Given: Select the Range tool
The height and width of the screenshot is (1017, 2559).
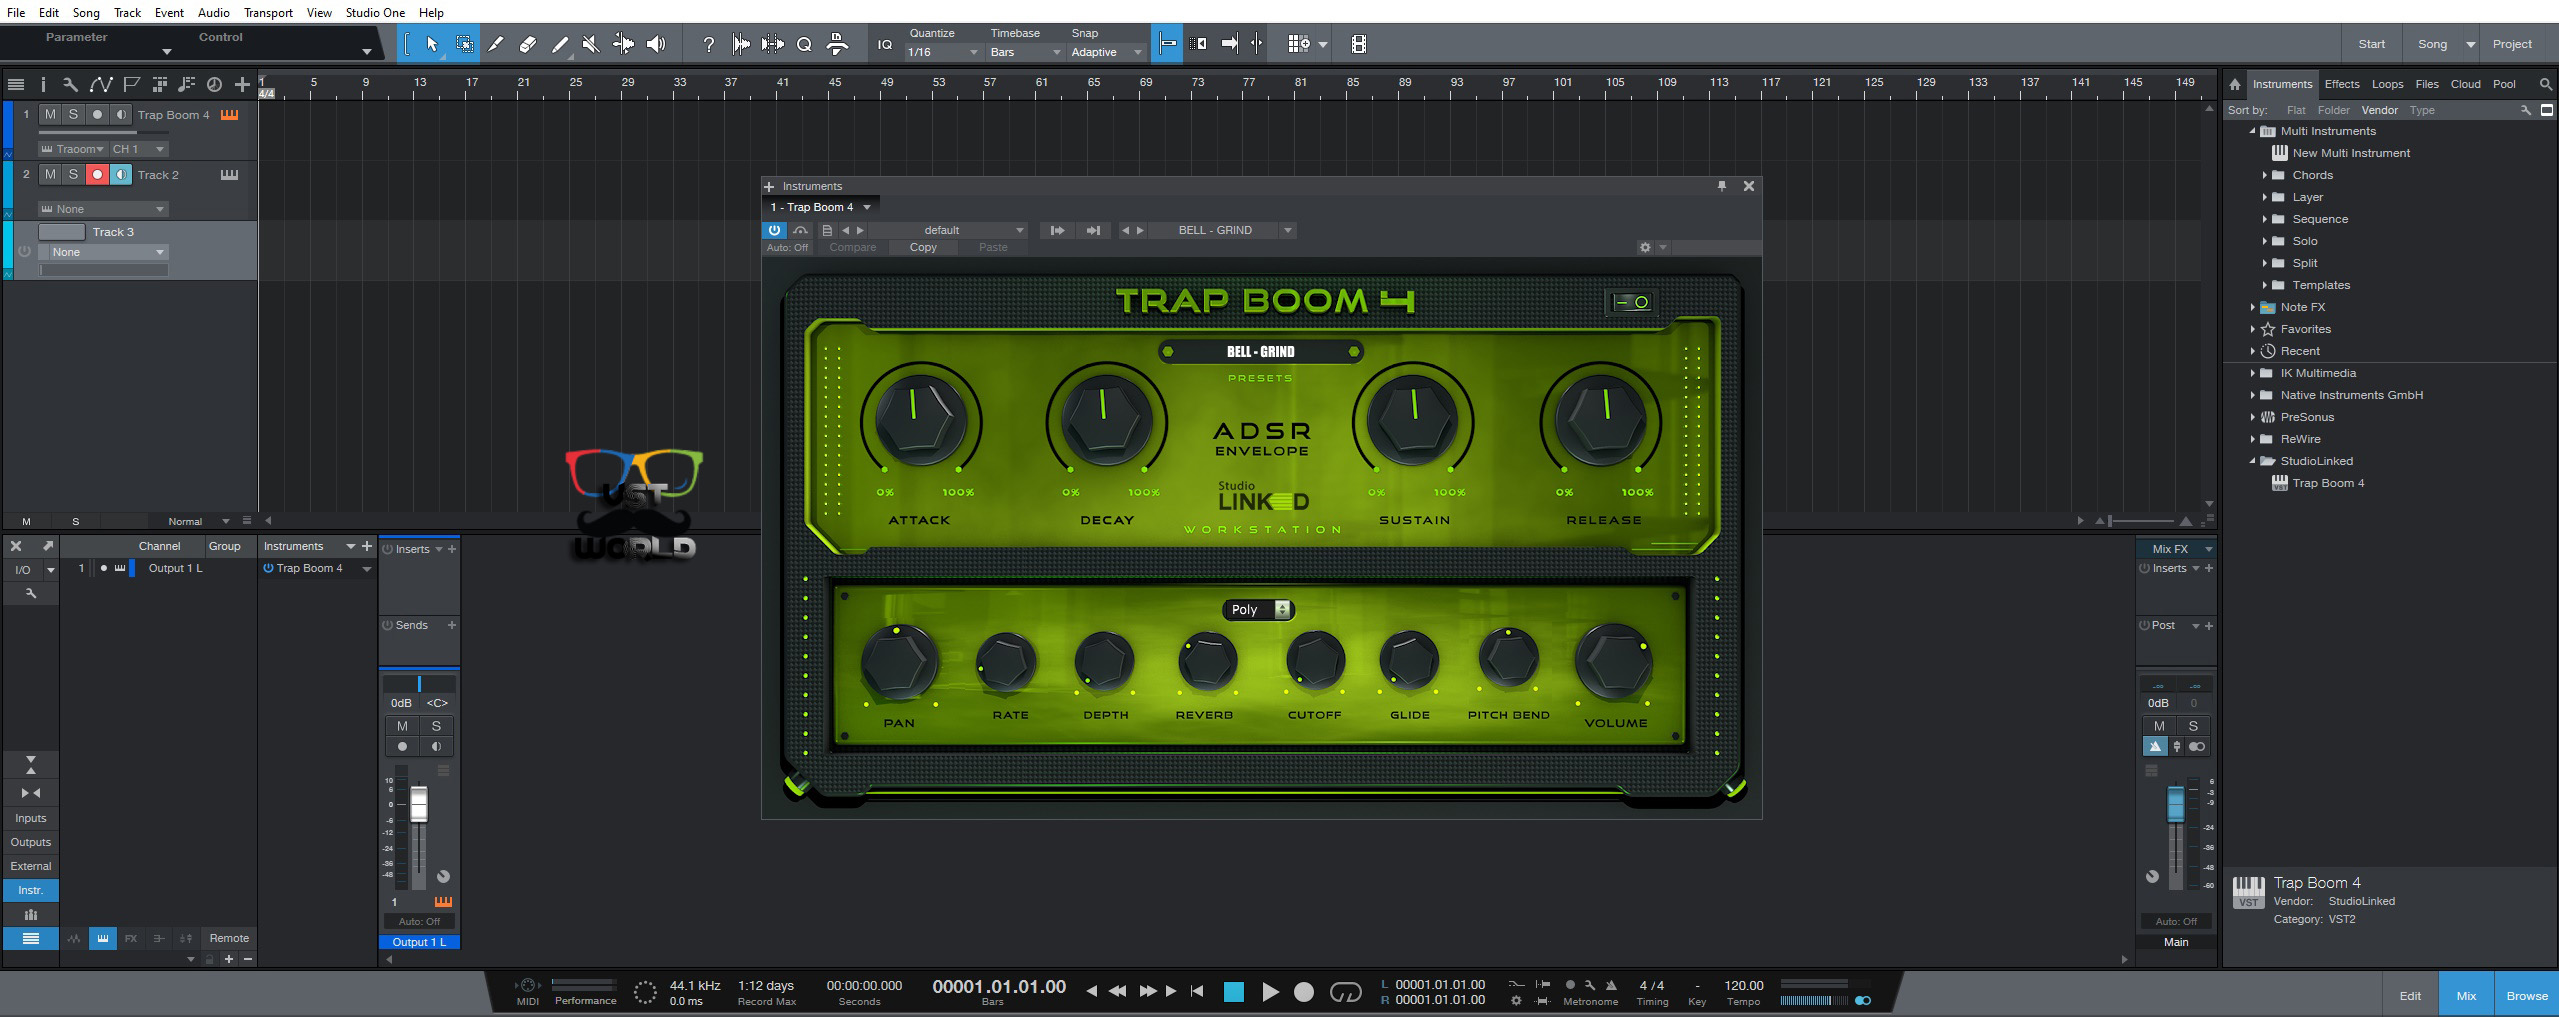Looking at the screenshot, I should [x=464, y=44].
